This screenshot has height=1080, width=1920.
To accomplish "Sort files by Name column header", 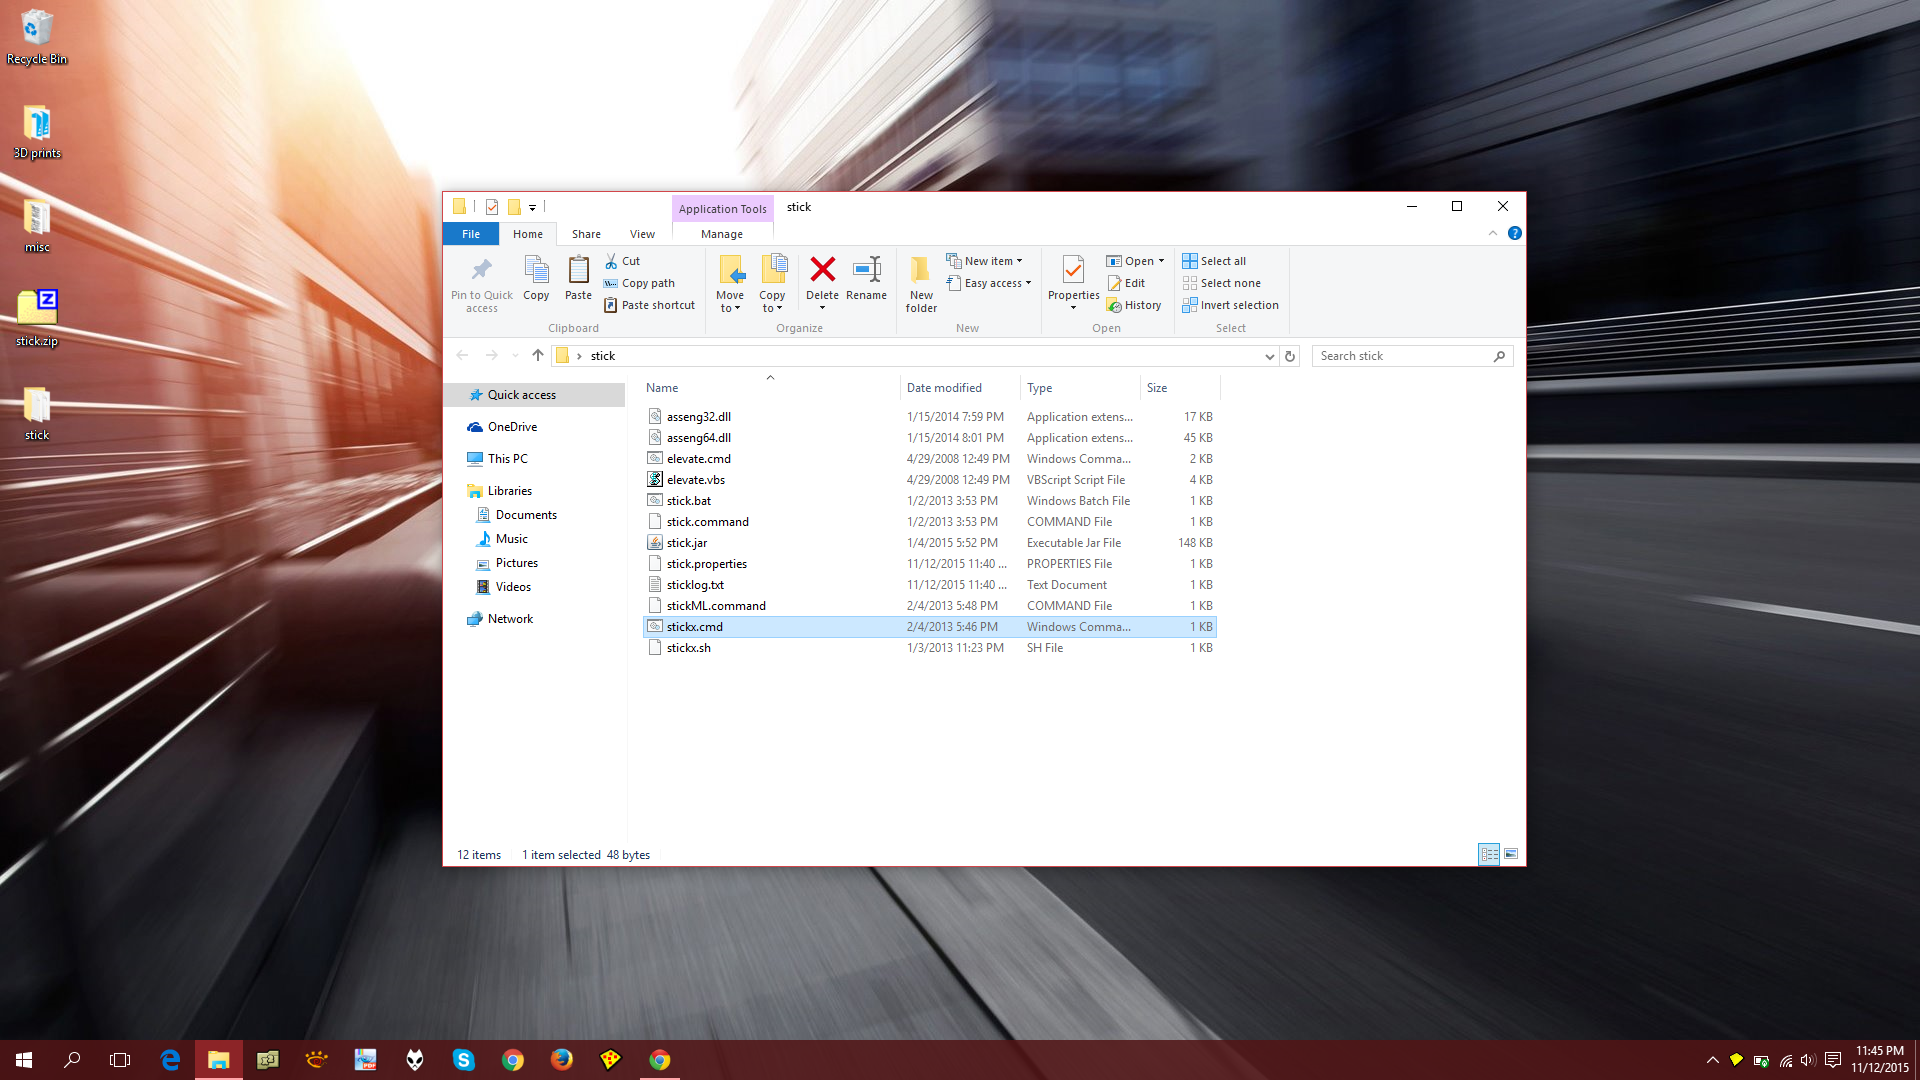I will tap(770, 388).
